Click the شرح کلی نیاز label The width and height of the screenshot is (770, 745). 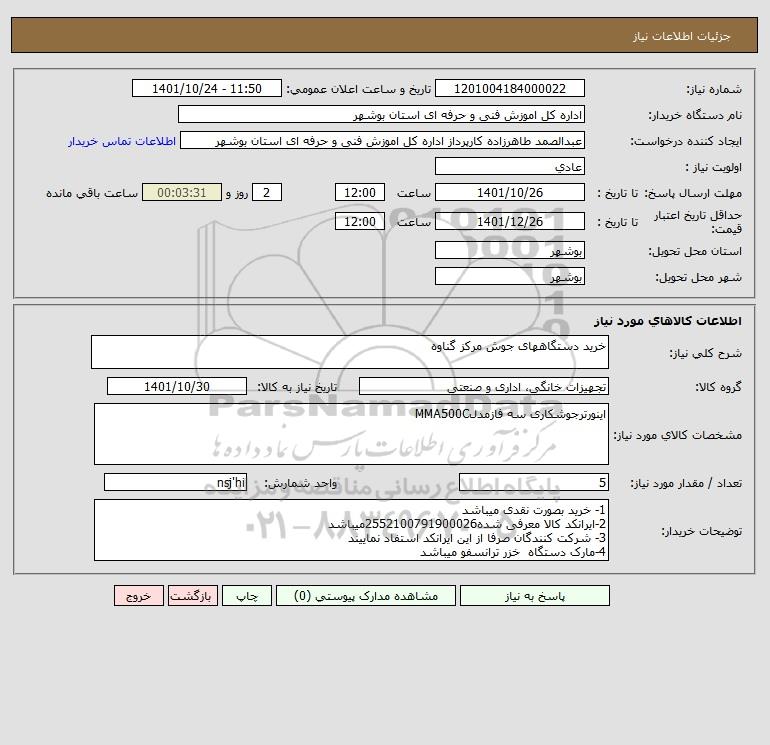[706, 353]
